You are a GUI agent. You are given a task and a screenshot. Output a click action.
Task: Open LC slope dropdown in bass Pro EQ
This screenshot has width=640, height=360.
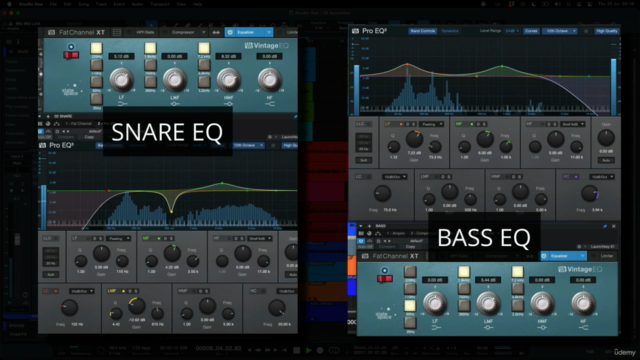tap(394, 177)
